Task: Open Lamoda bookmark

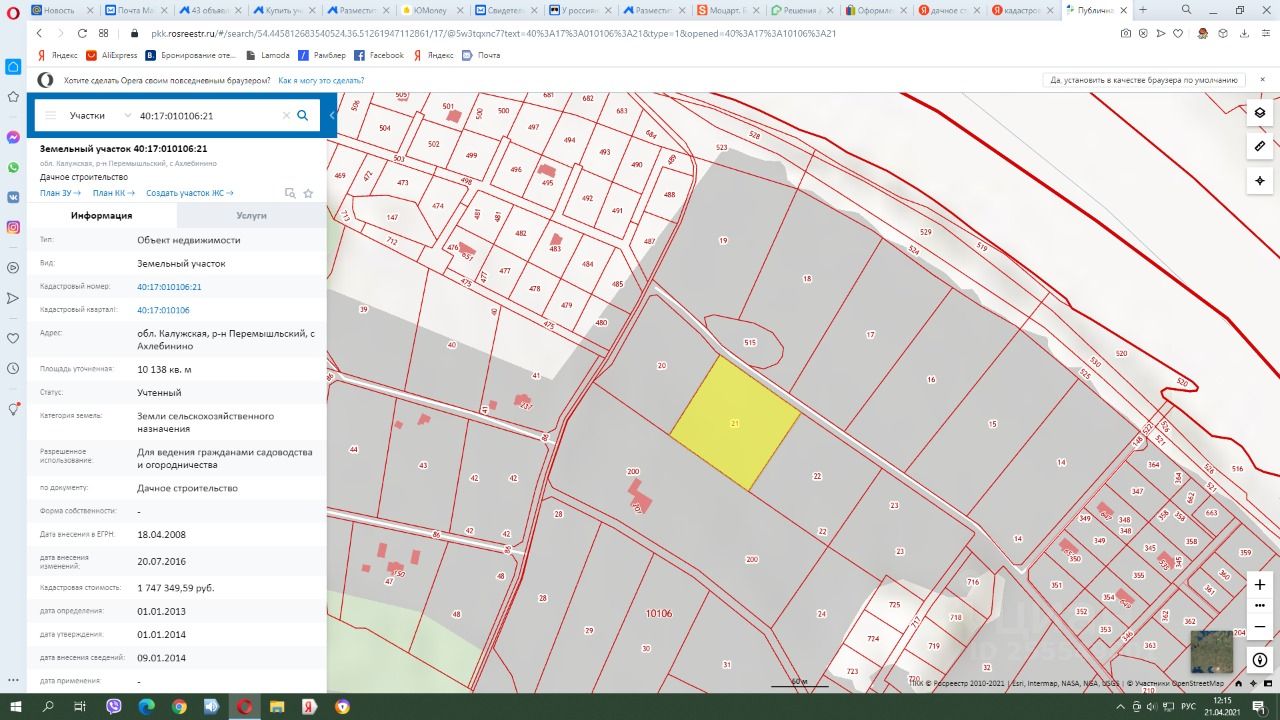Action: click(x=267, y=55)
